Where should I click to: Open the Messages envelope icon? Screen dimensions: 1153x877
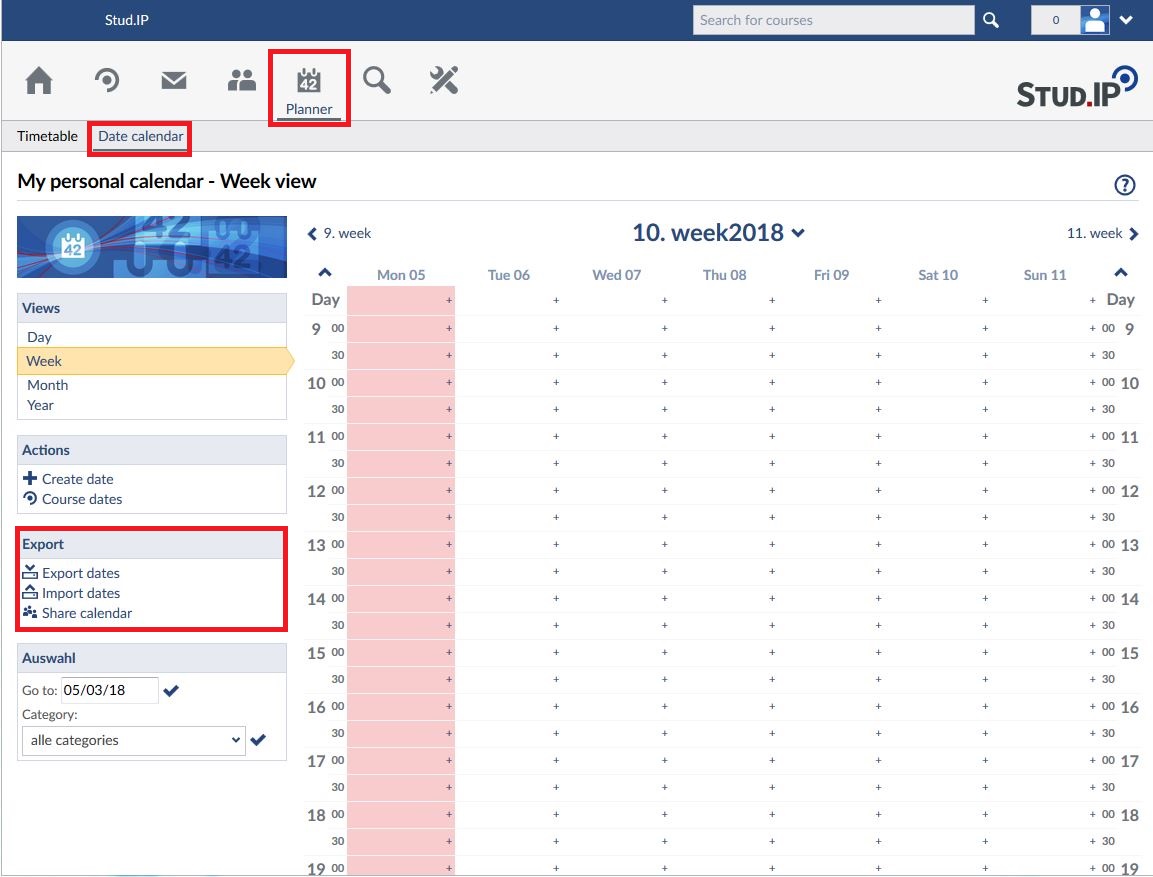(174, 81)
